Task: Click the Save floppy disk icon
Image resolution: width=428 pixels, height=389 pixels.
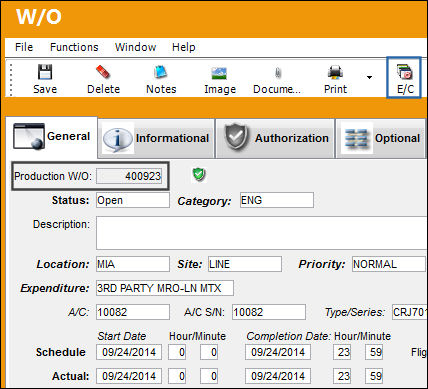Action: 45,71
